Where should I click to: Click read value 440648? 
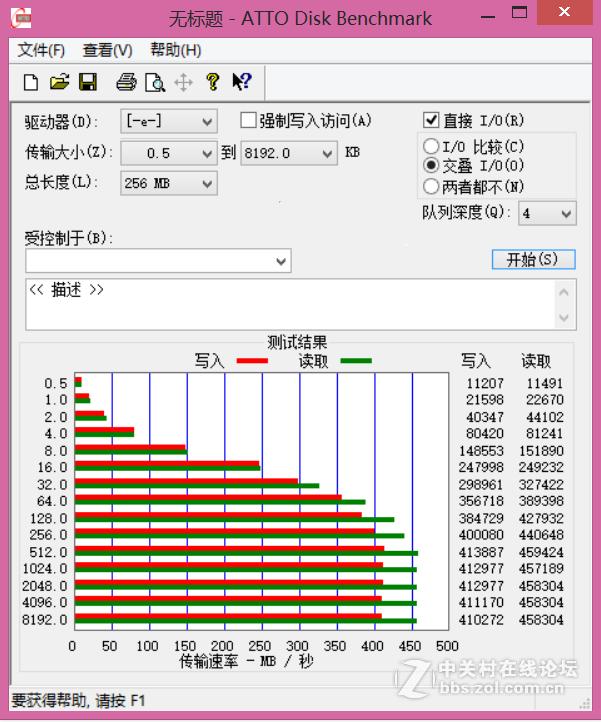[542, 535]
